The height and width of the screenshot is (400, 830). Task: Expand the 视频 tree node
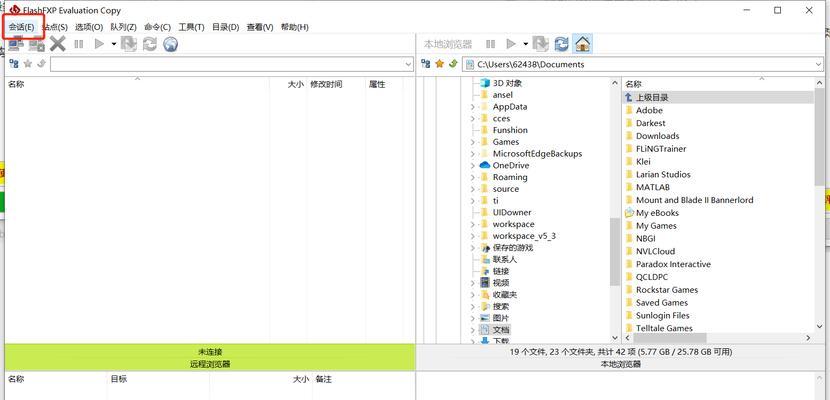[x=472, y=283]
